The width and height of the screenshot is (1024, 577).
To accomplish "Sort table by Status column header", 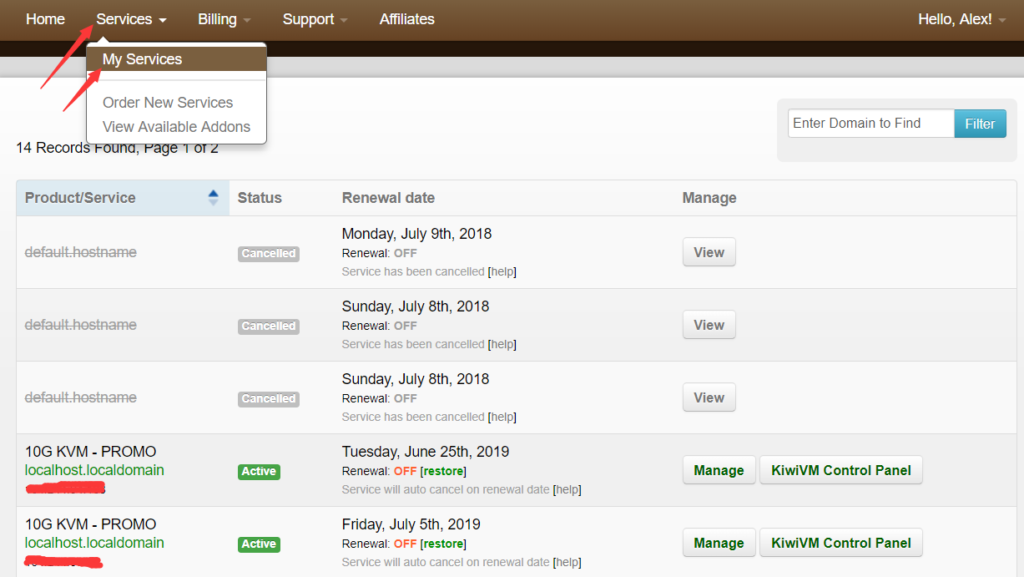I will (x=259, y=198).
